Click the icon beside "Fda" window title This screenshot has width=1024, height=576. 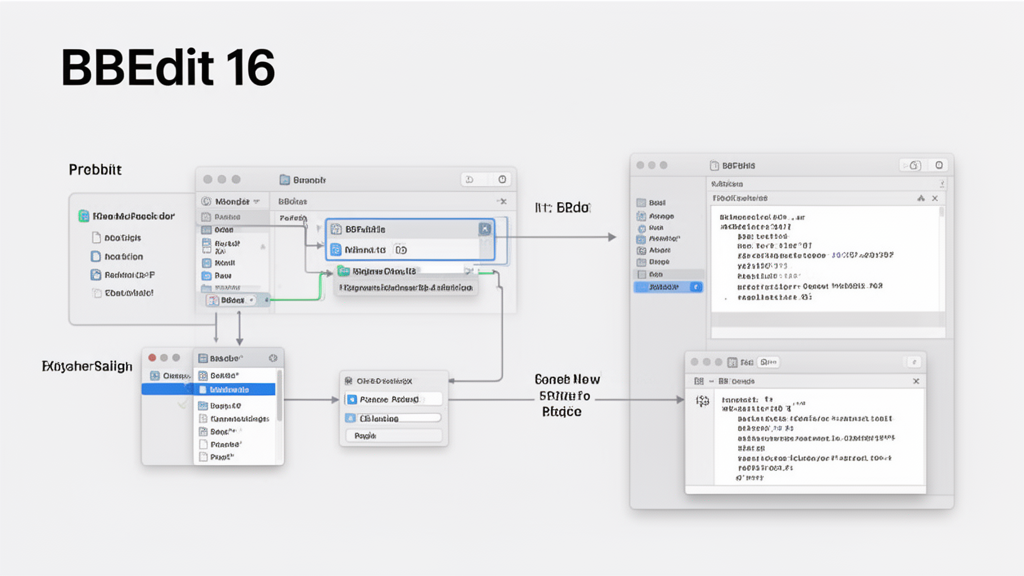[x=733, y=362]
